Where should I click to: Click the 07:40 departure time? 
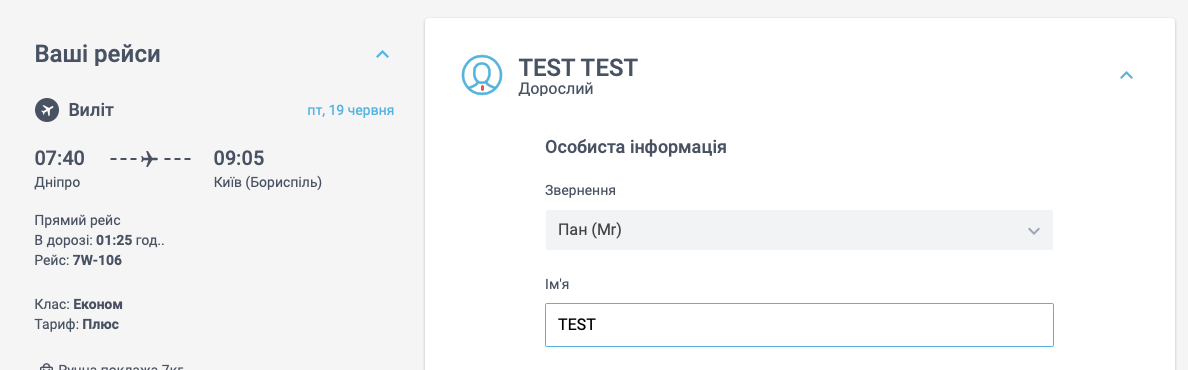[60, 158]
